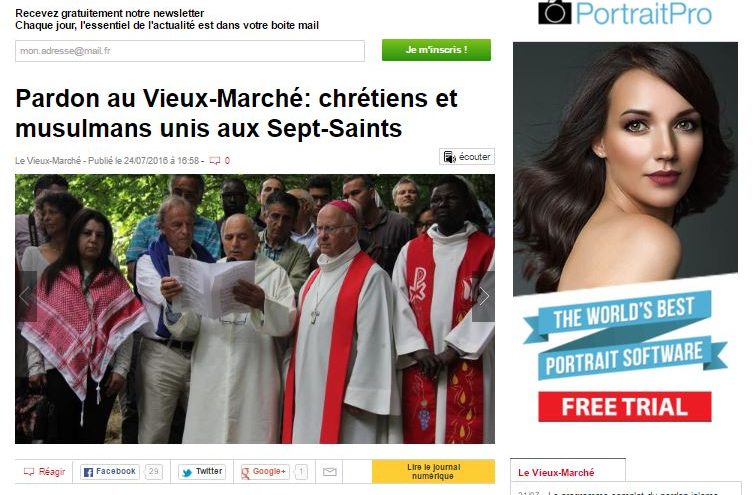Click the Le Vieux-Marché location byline
The image size is (754, 495).
tap(48, 161)
